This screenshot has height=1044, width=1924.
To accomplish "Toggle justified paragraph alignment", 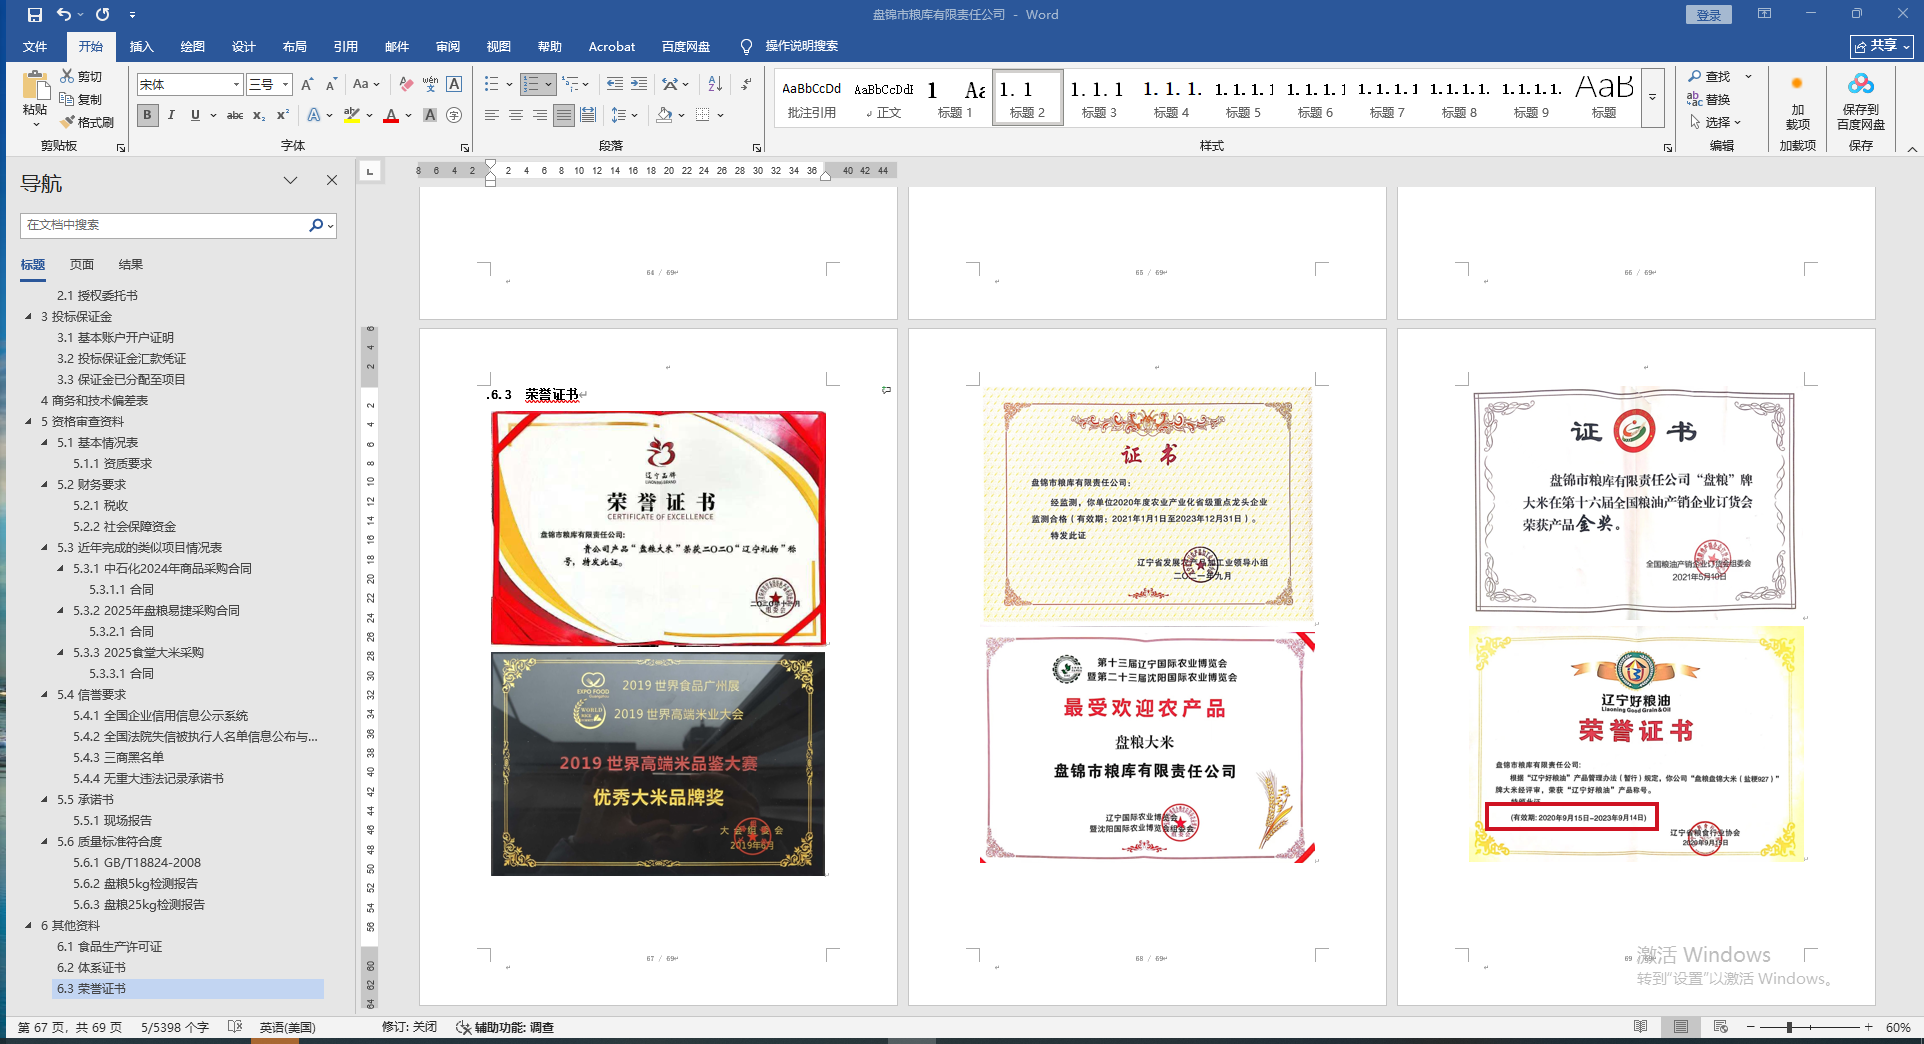I will tap(564, 116).
